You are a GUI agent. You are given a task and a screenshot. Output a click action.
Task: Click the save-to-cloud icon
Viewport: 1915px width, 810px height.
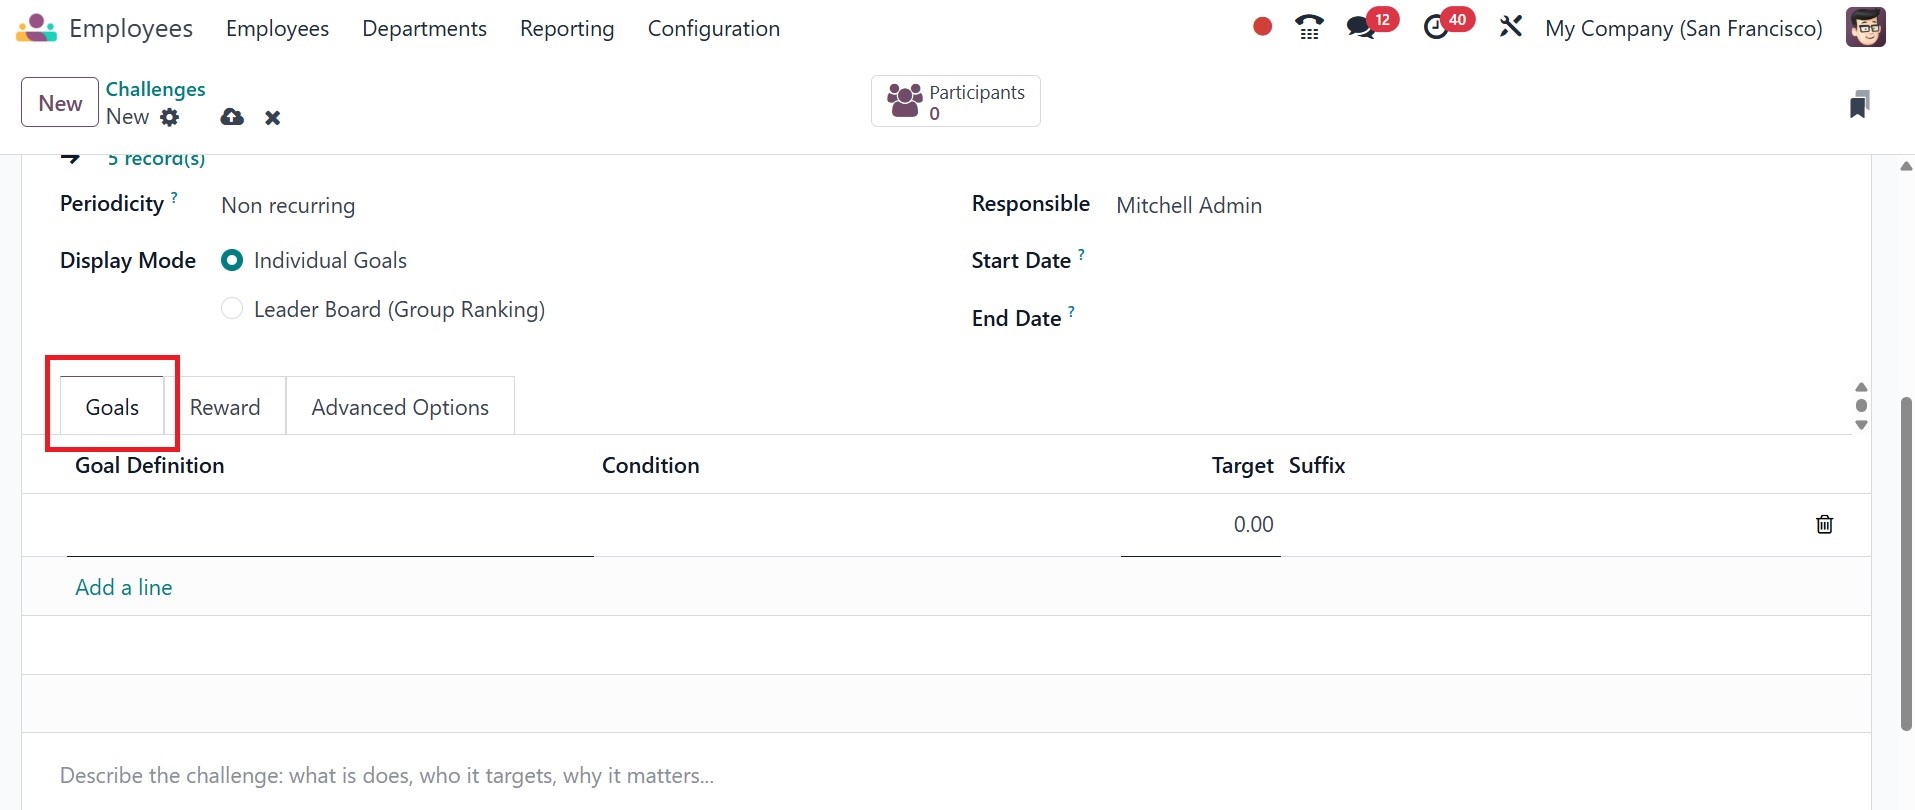click(x=232, y=117)
